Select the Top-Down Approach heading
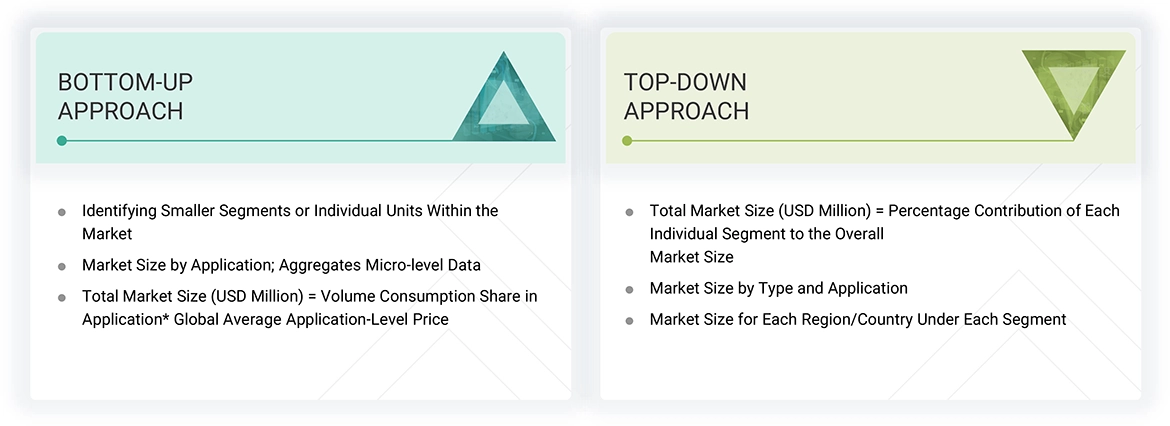 (686, 96)
